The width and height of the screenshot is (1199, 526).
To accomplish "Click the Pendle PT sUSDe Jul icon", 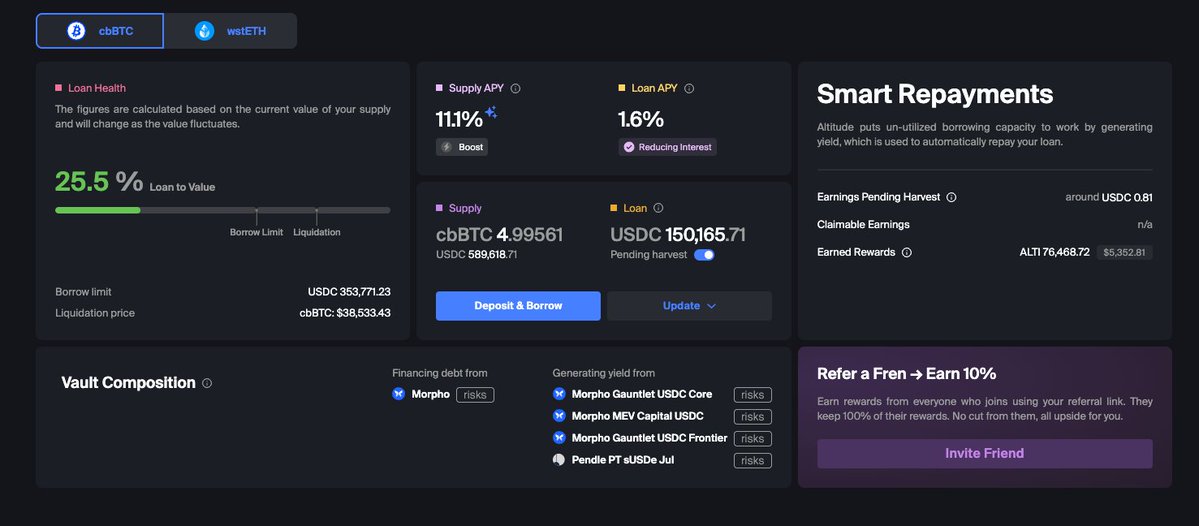I will (x=559, y=460).
